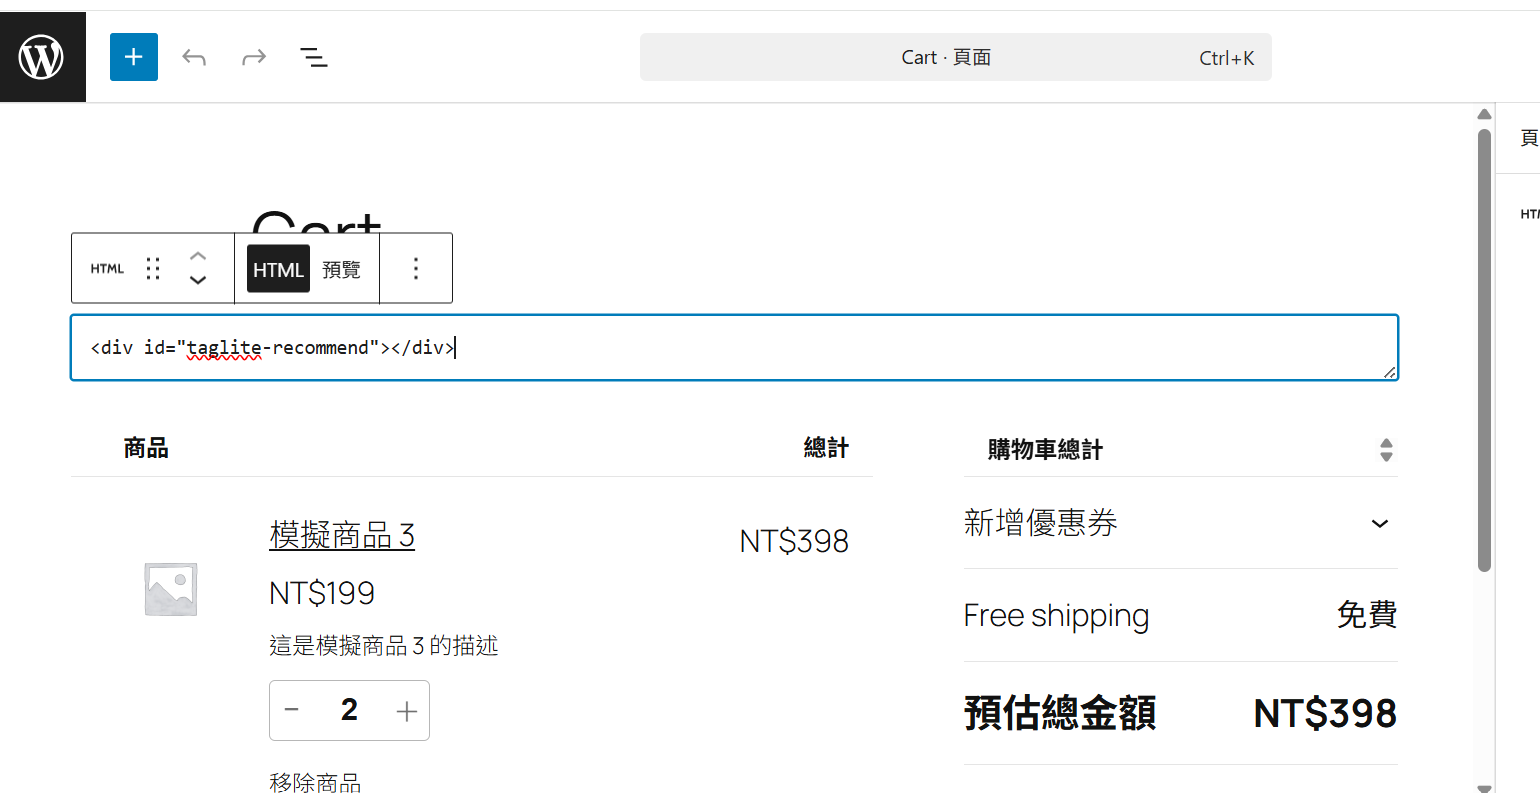The height and width of the screenshot is (793, 1540).
Task: Select the HTML editing mode tab
Action: 278,268
